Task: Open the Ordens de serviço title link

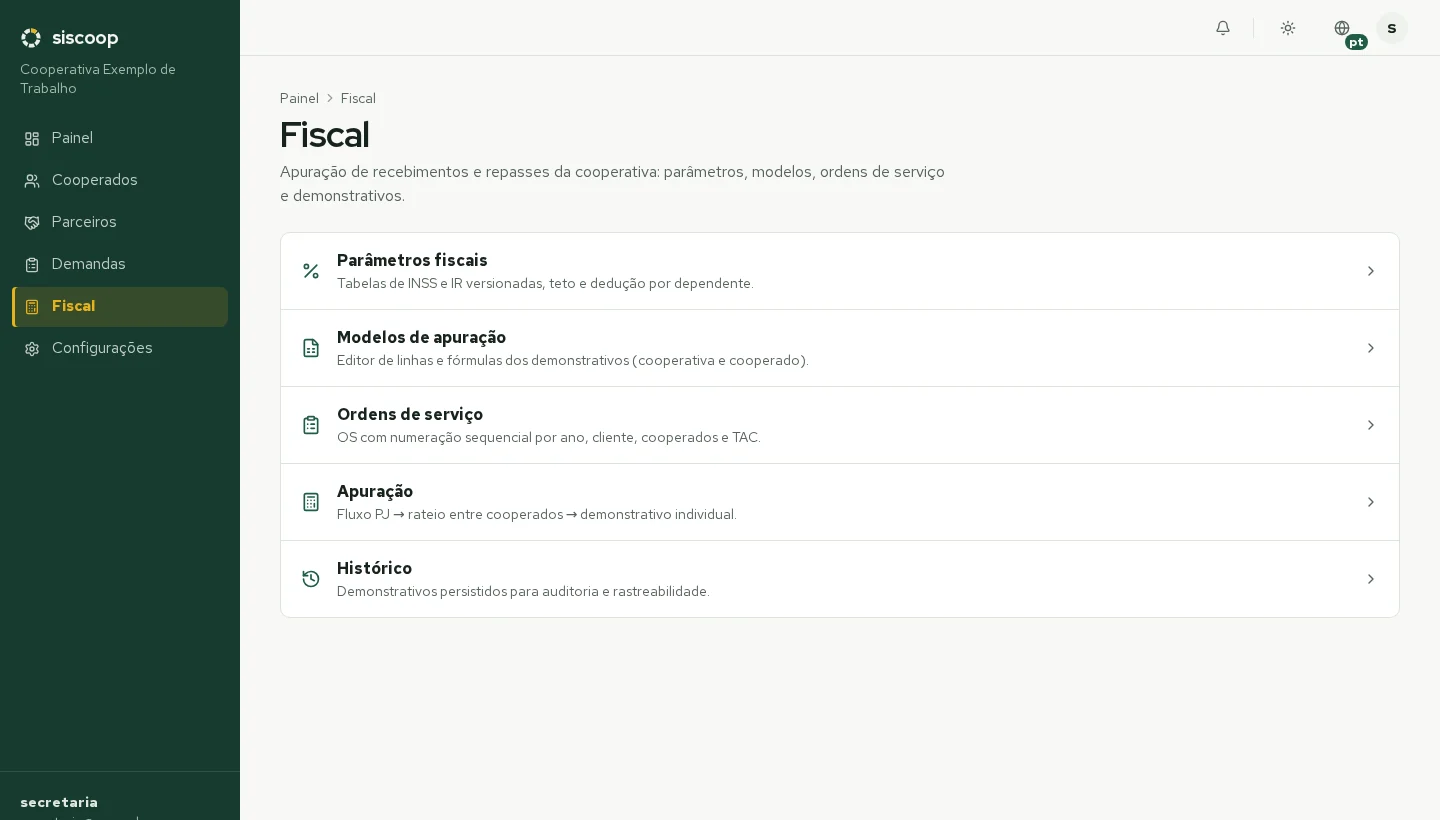Action: click(x=410, y=414)
